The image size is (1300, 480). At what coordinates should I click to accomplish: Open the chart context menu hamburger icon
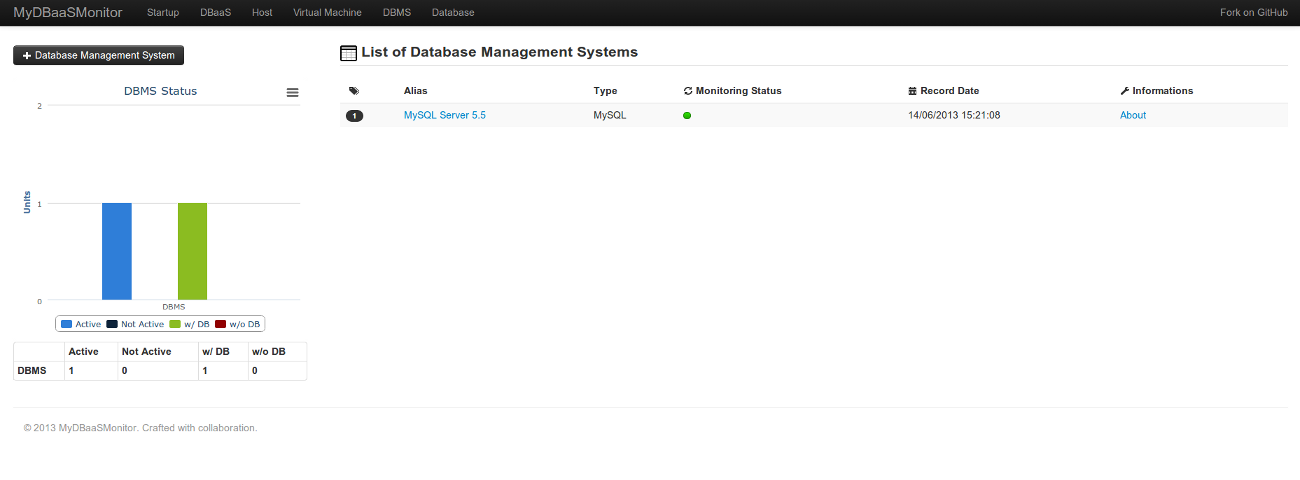[x=292, y=92]
